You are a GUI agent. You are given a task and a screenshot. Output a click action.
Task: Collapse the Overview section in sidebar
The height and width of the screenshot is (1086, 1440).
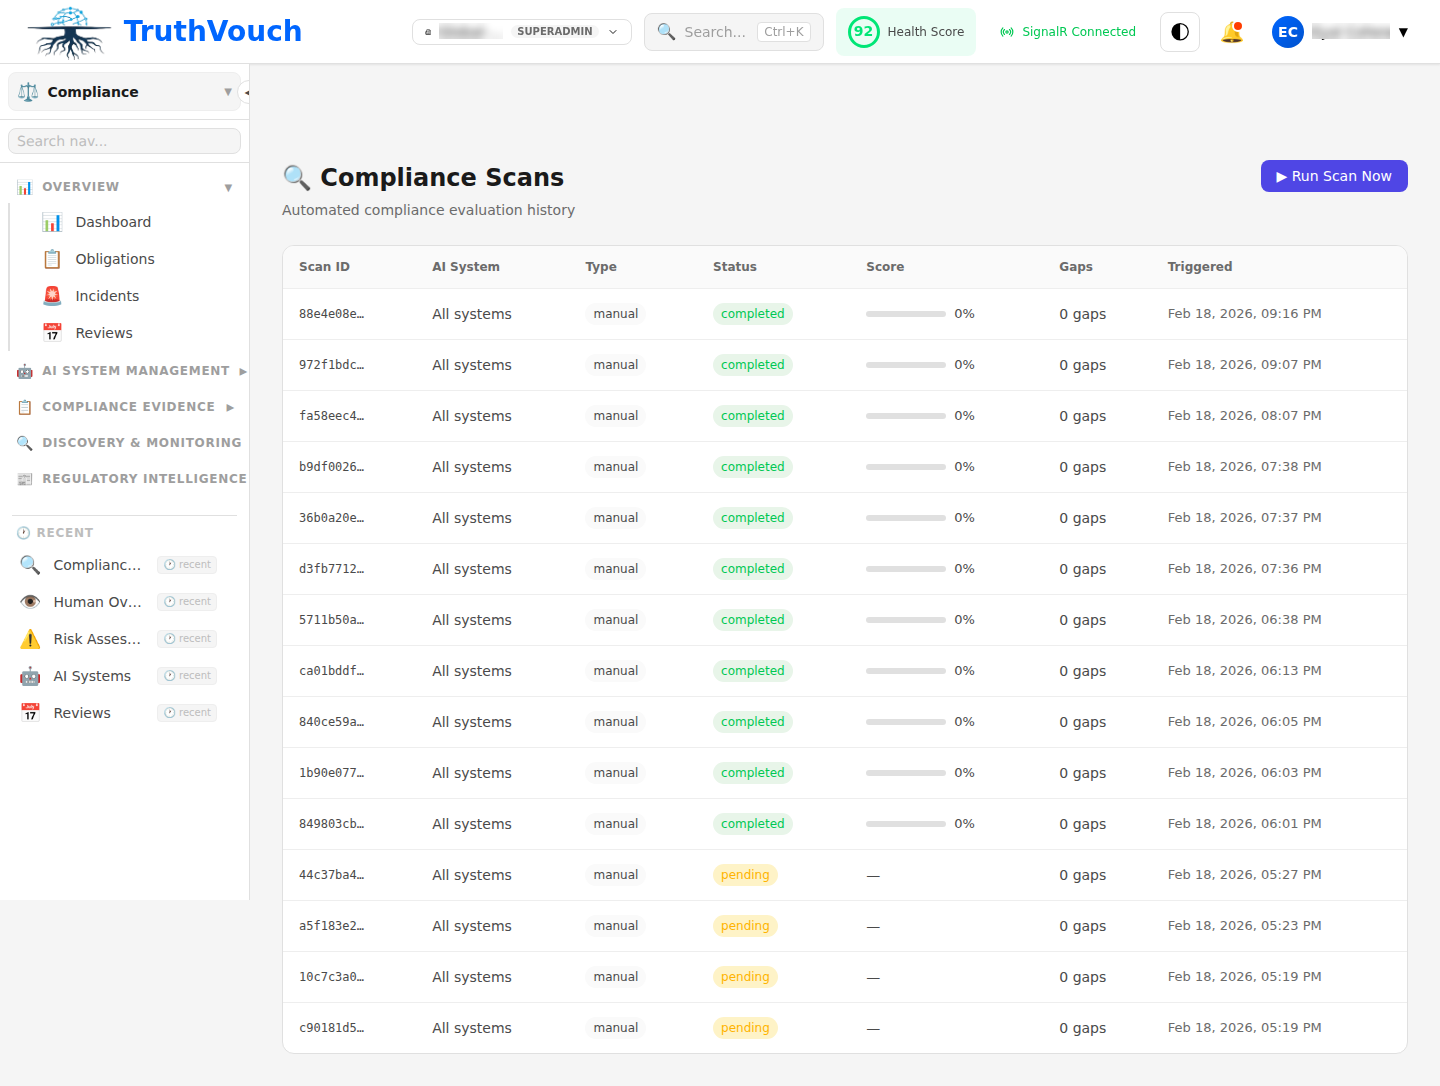[228, 186]
